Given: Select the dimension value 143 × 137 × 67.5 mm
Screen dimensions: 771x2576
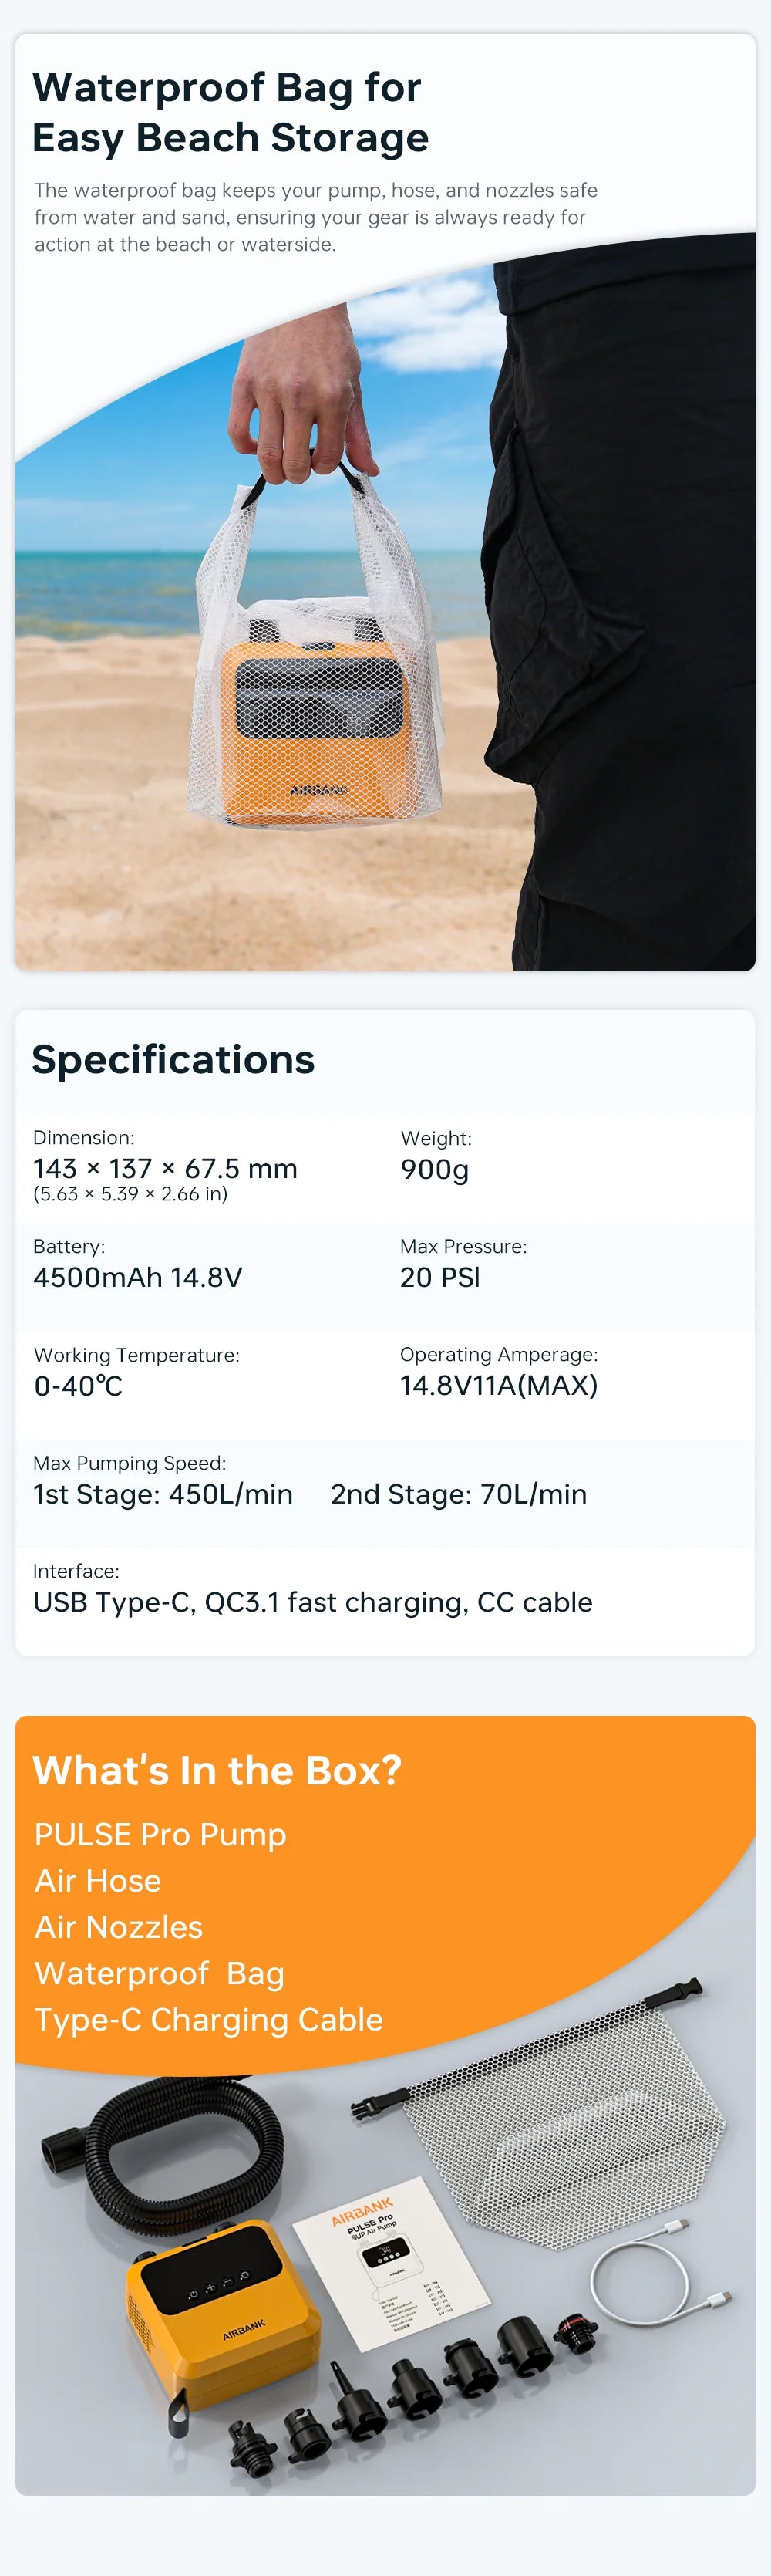Looking at the screenshot, I should tap(165, 1168).
